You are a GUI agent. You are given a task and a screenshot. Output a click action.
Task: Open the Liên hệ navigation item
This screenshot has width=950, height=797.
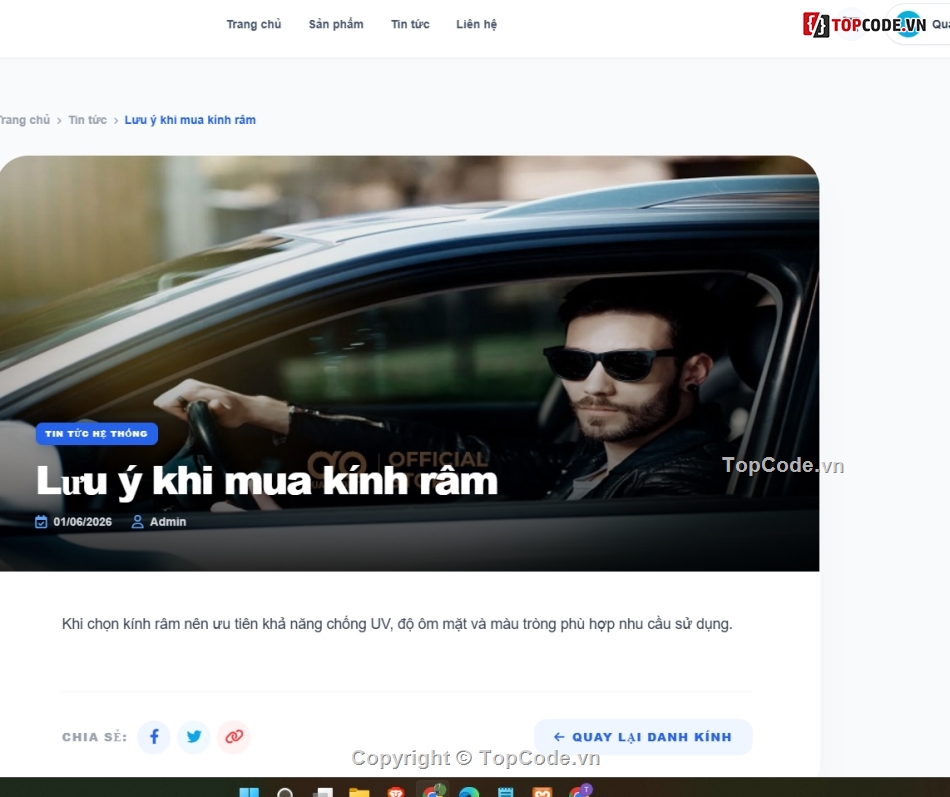477,24
